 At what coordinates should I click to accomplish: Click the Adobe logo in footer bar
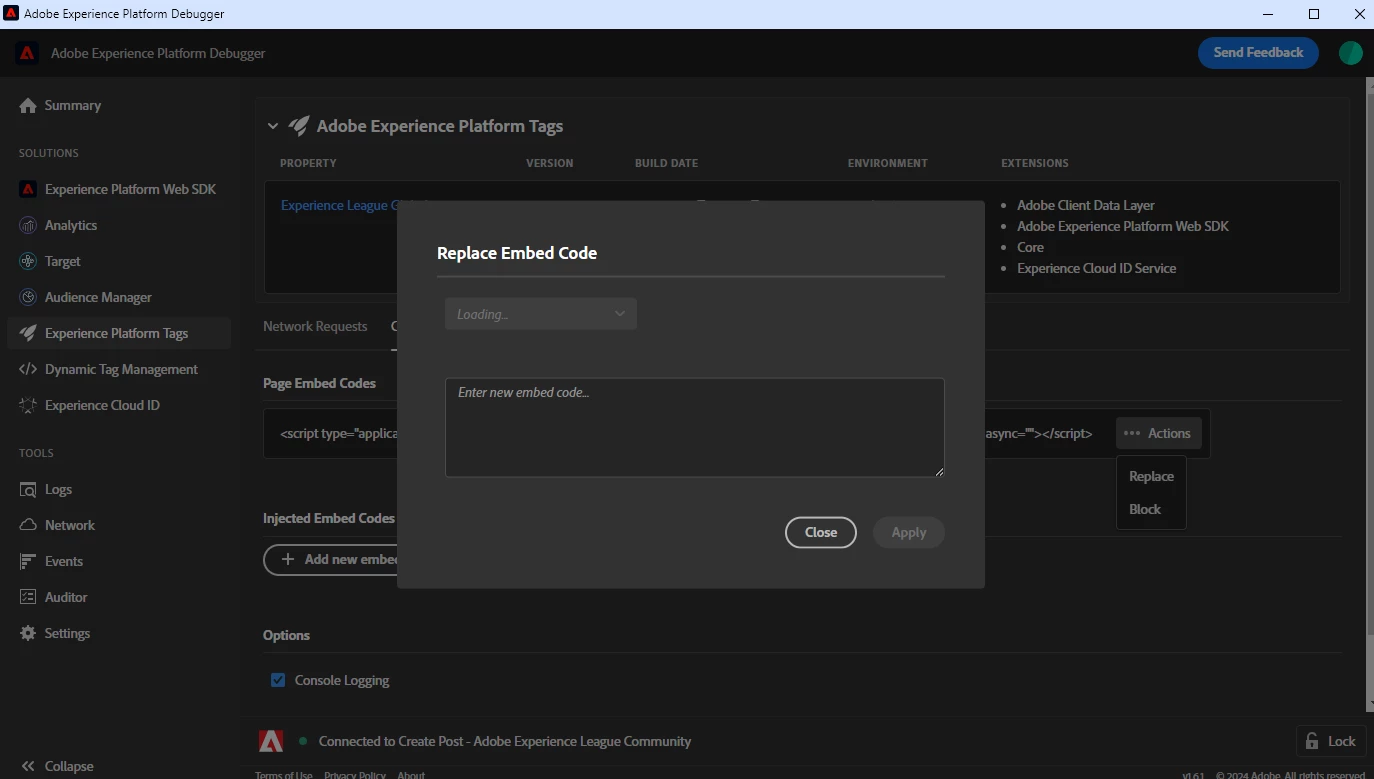(x=271, y=741)
